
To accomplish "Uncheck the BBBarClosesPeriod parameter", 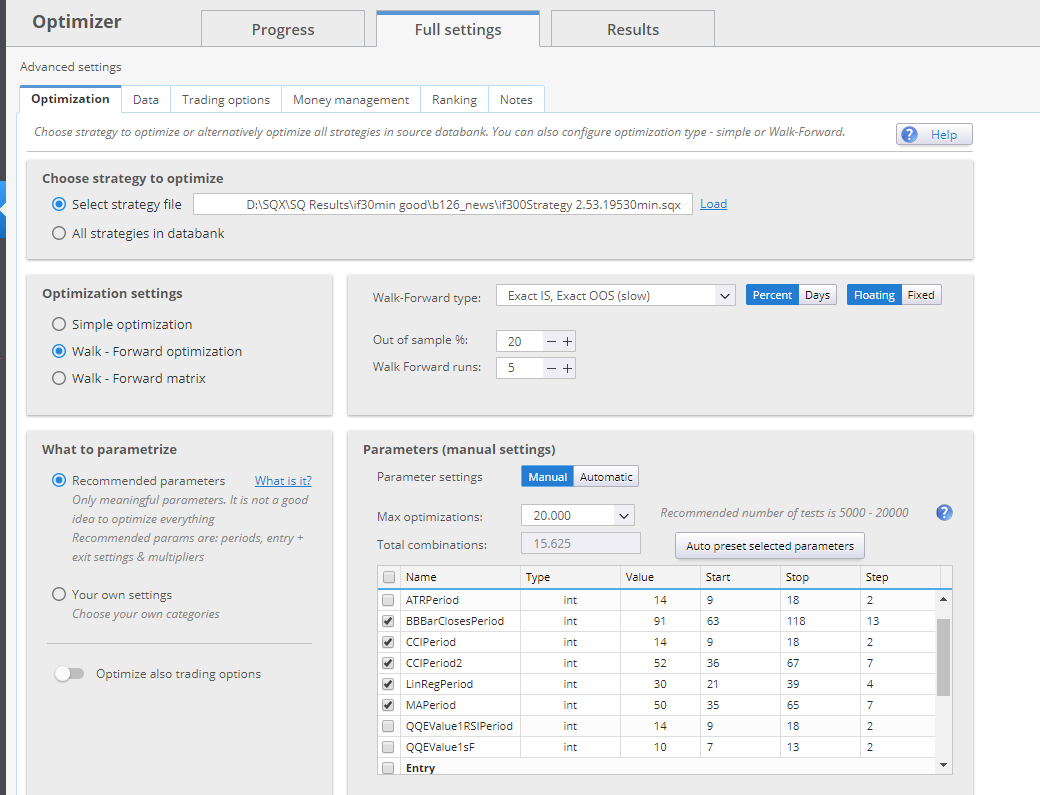I will [388, 621].
